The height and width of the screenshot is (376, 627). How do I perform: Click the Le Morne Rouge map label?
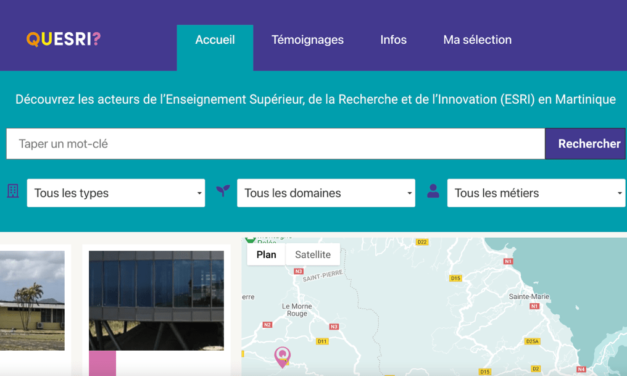tap(297, 310)
